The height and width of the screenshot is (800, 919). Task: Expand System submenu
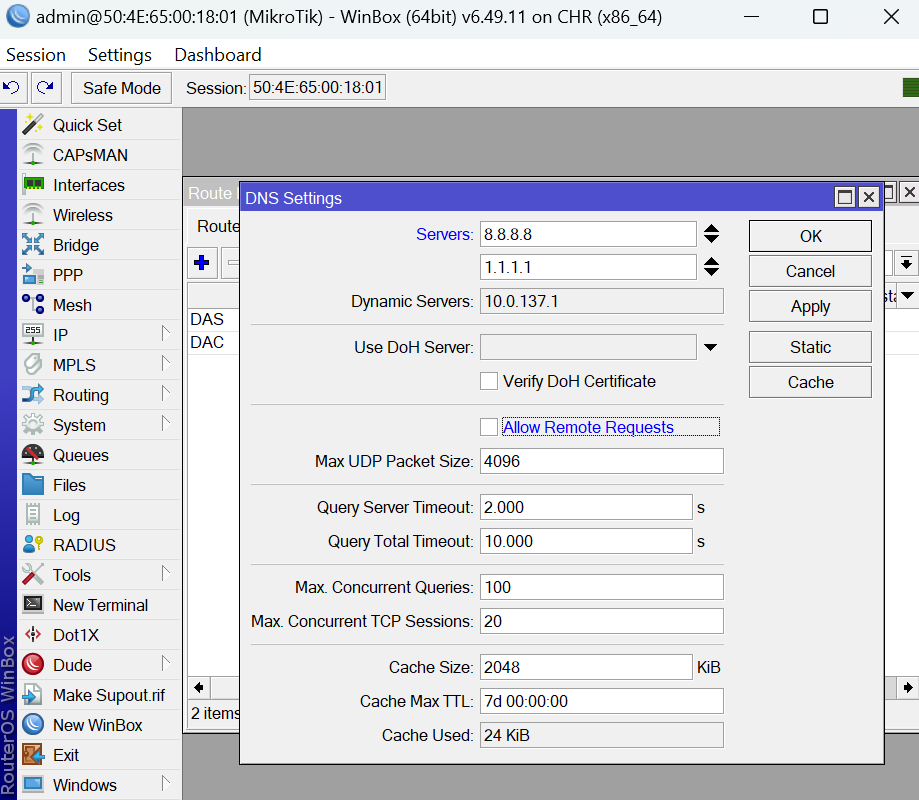point(166,423)
